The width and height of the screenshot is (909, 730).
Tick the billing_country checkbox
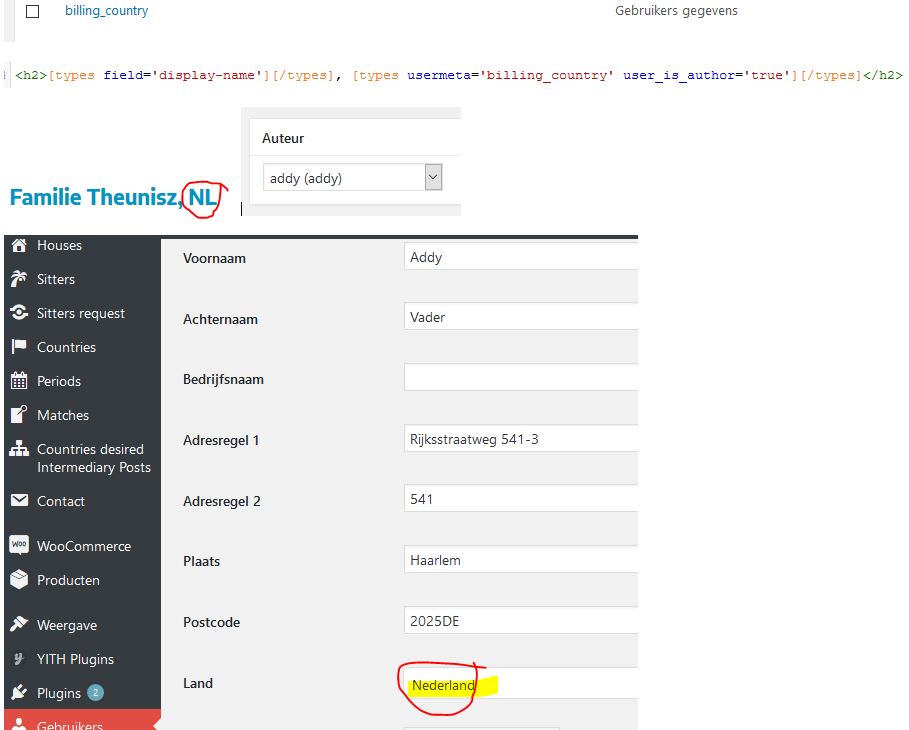click(x=32, y=12)
